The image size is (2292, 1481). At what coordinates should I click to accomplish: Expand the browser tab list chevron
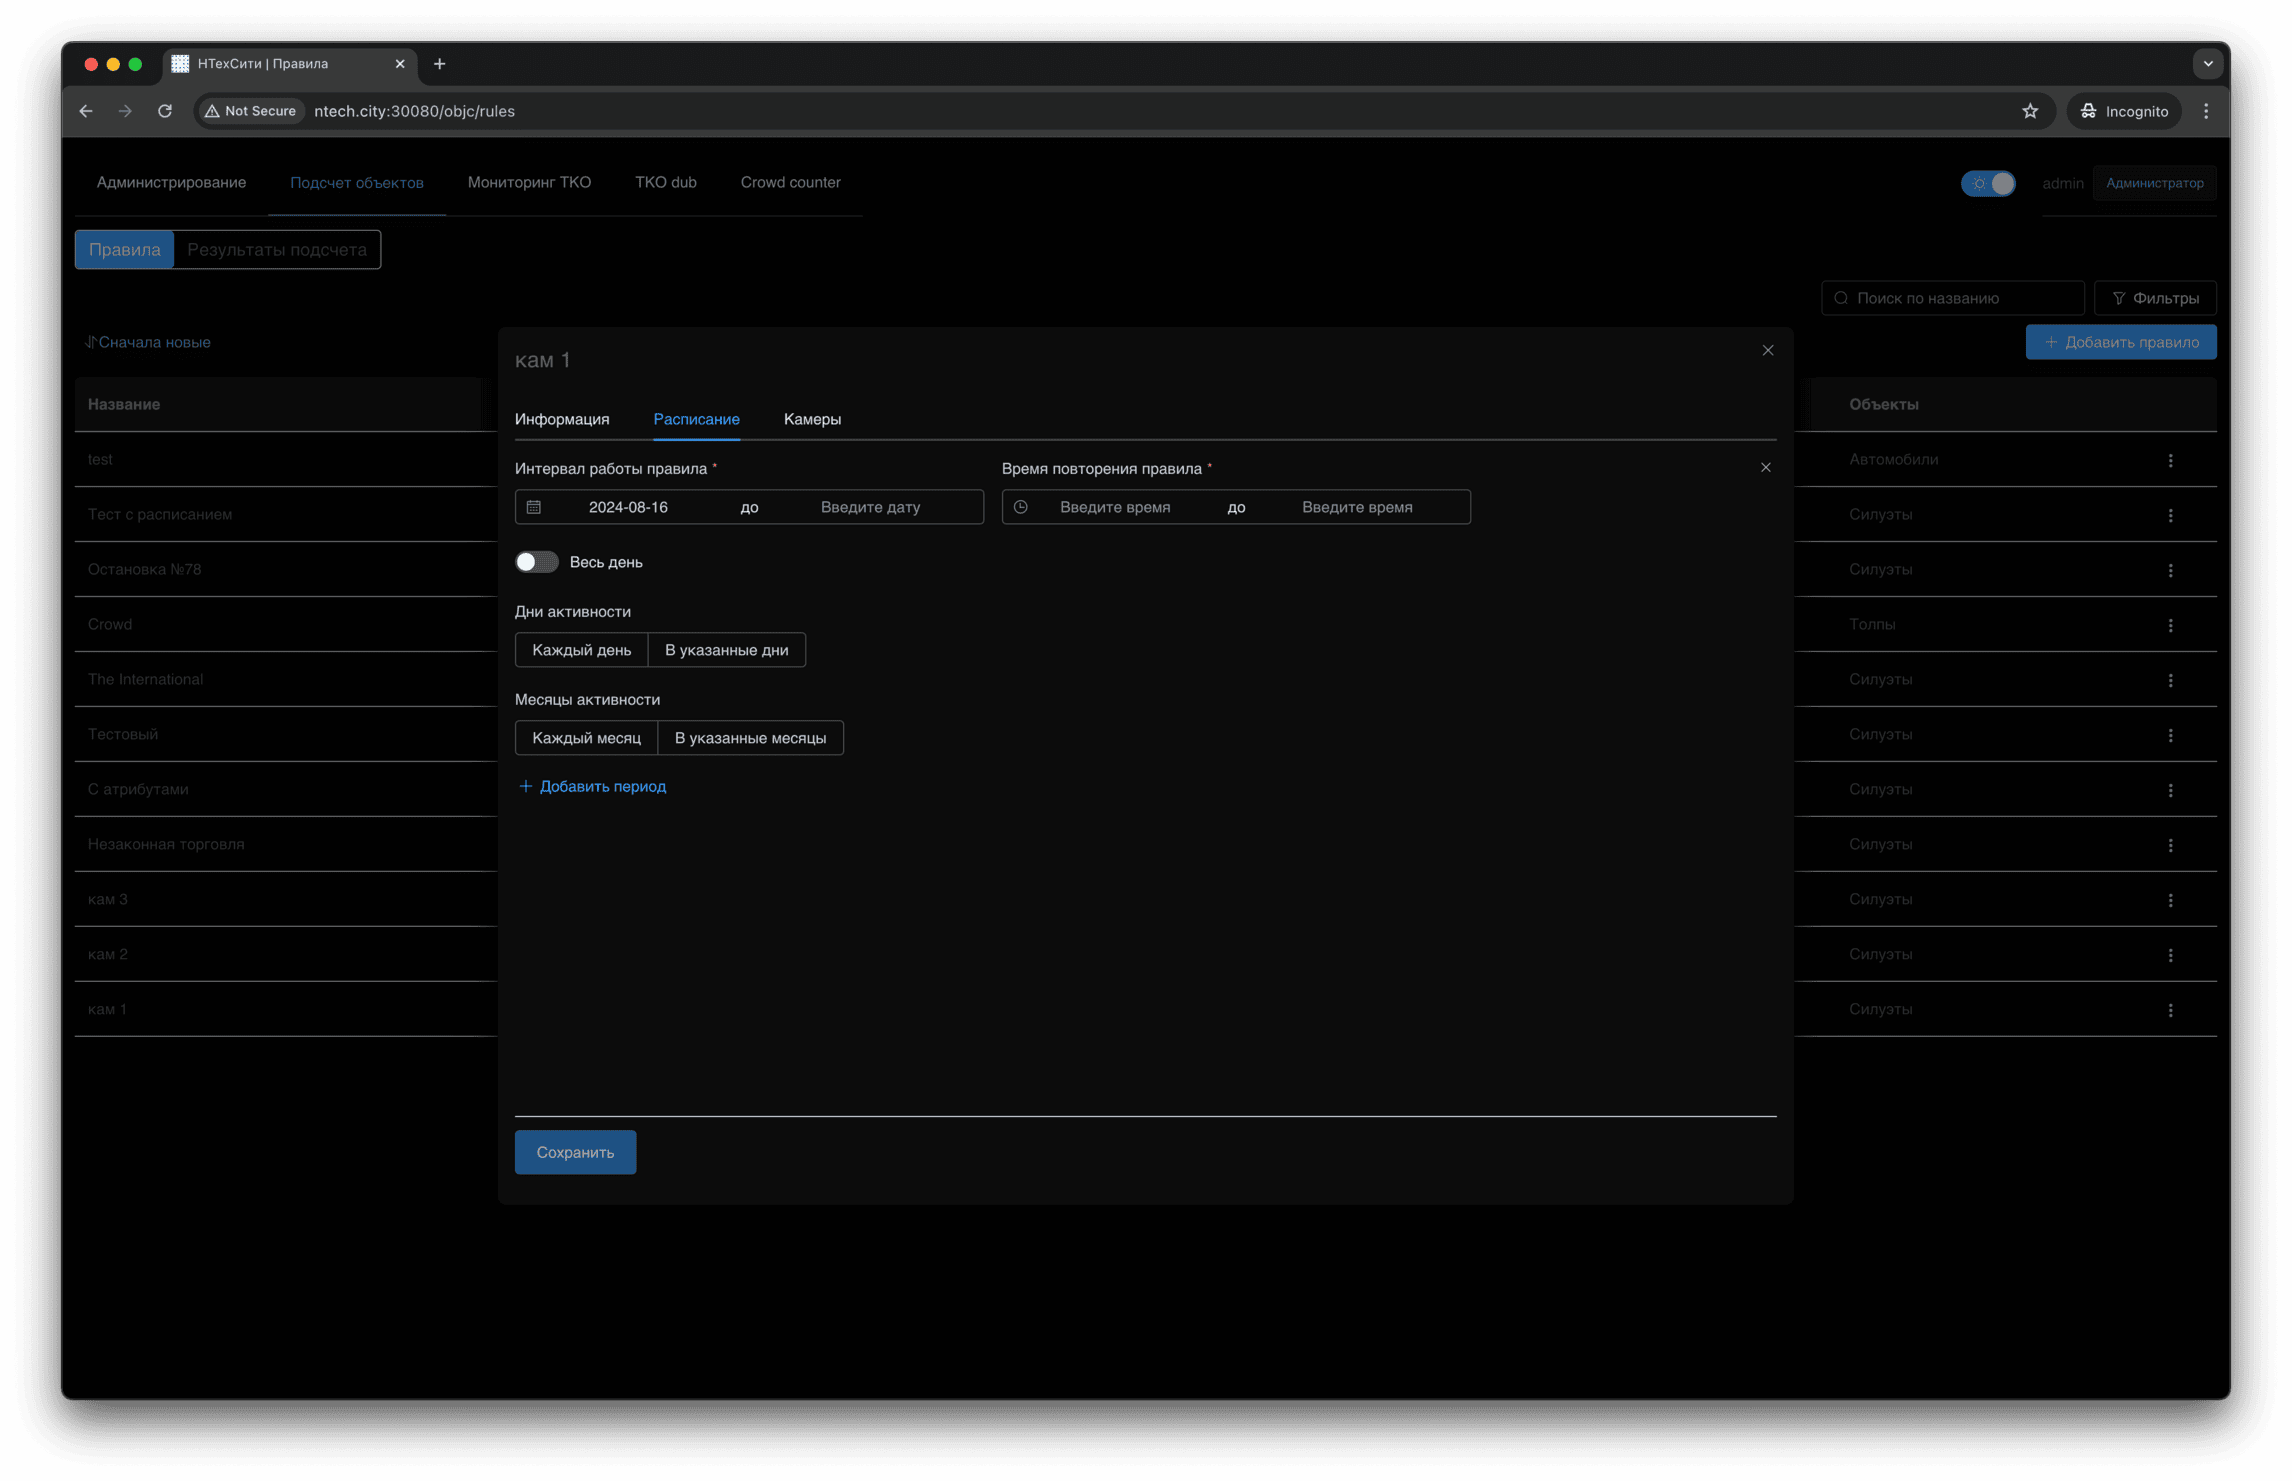click(2207, 64)
